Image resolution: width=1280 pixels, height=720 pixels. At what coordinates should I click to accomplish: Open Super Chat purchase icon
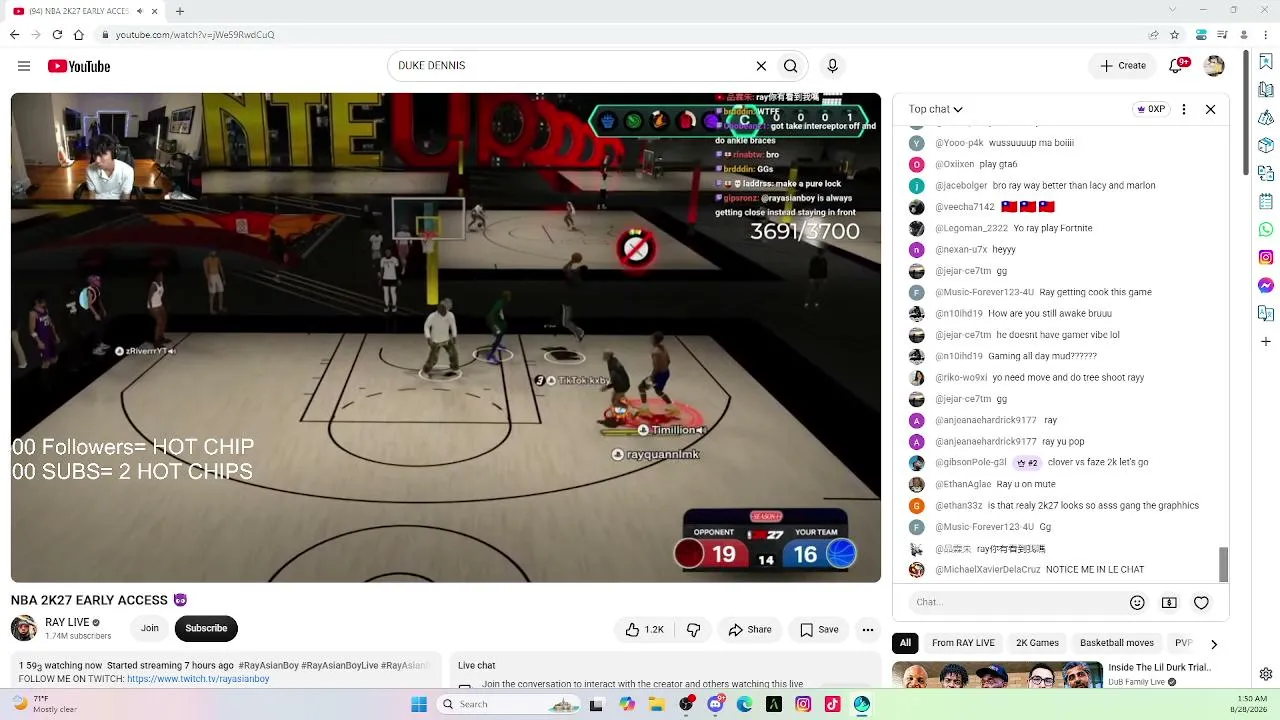tap(1169, 602)
